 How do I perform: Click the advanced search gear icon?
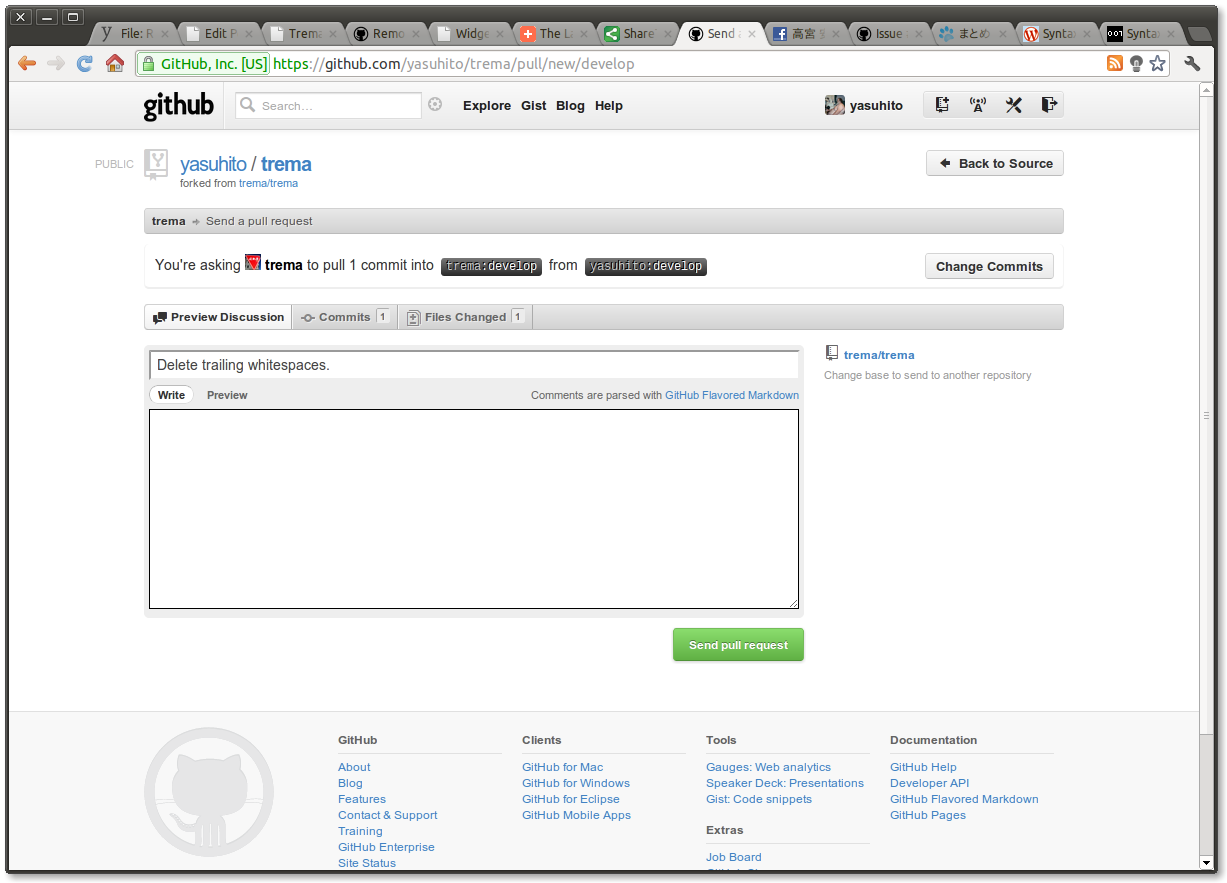[435, 104]
